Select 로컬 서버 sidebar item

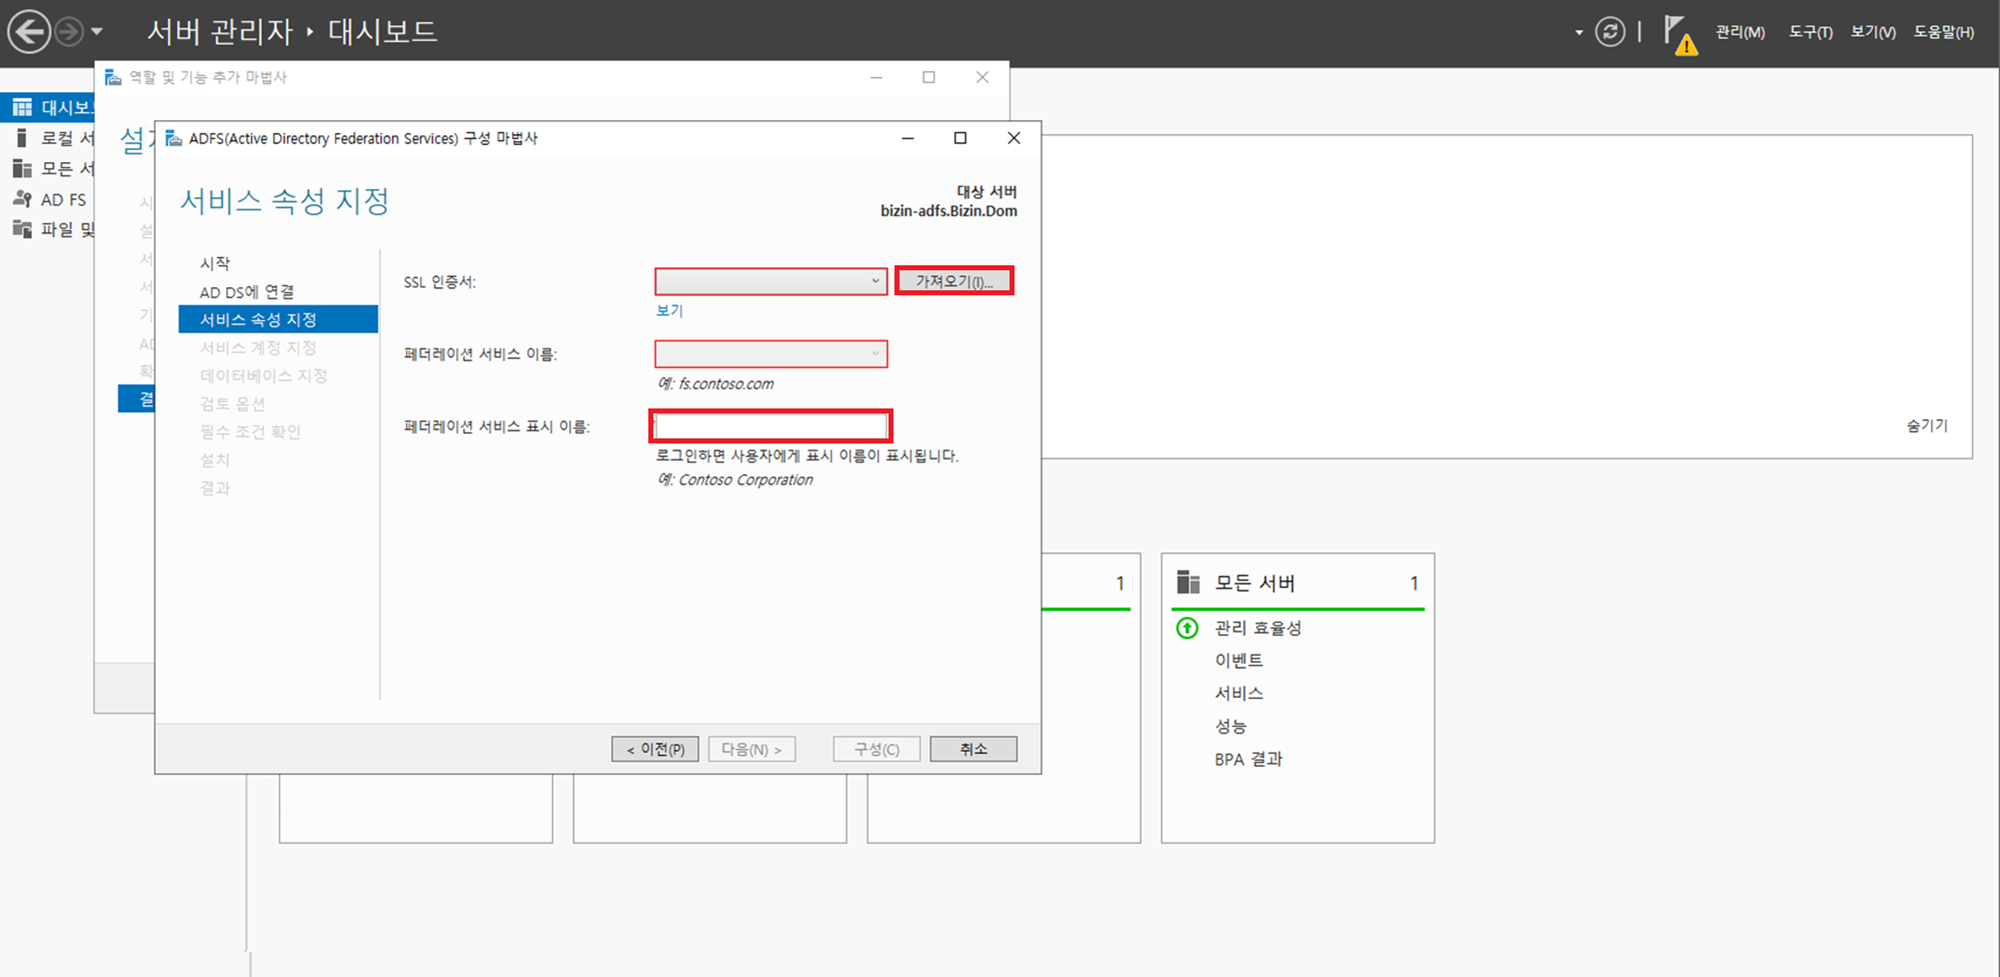tap(48, 138)
